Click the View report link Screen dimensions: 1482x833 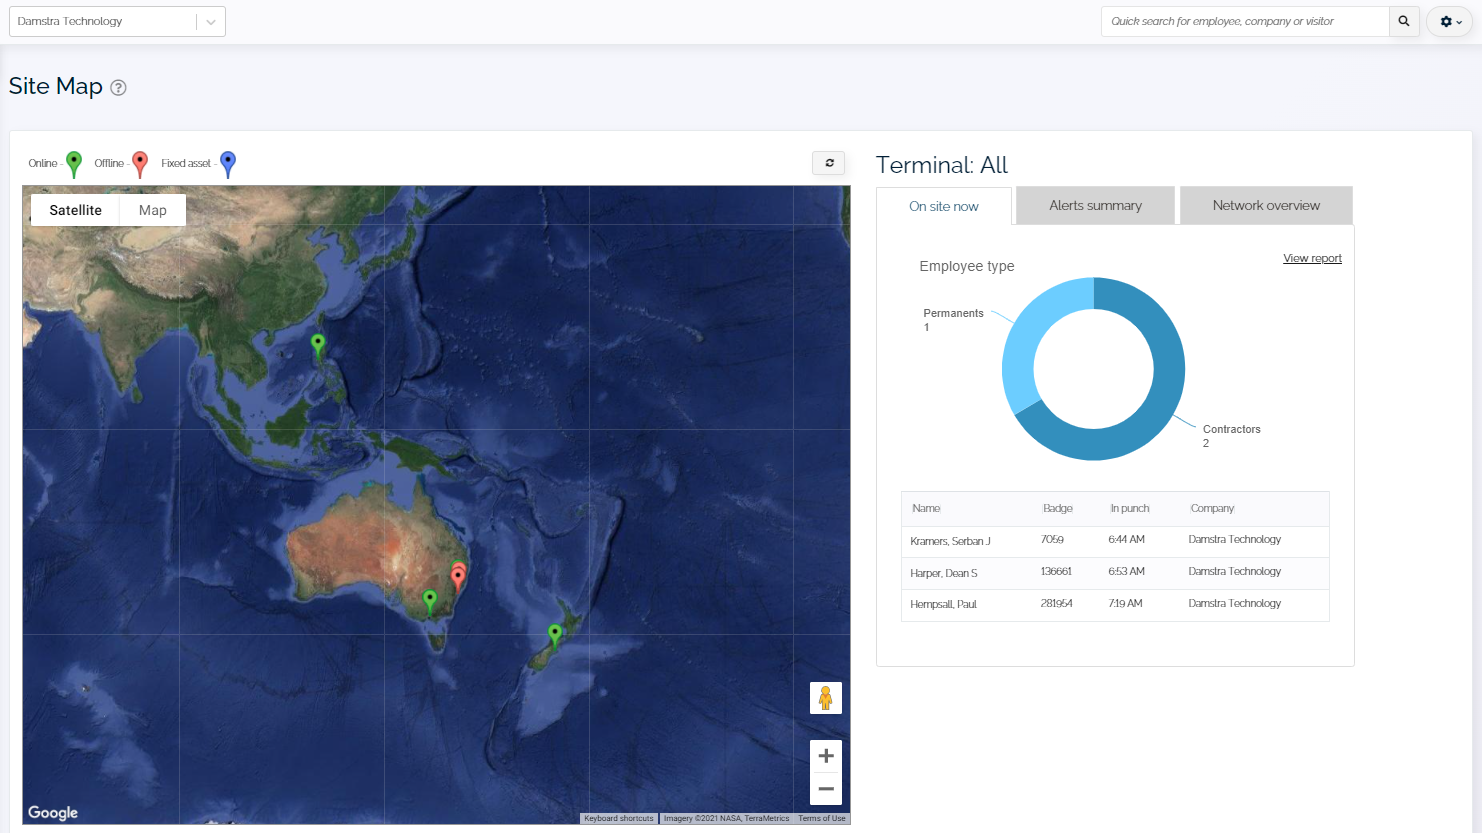(1312, 258)
